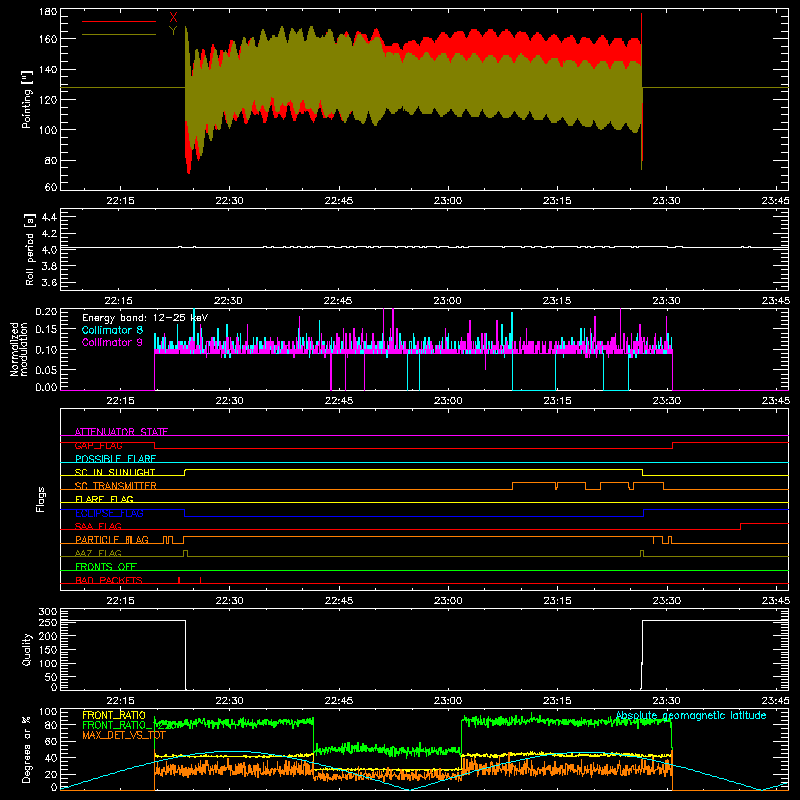
Task: Click the 'Flags' vertical axis title
Action: tap(41, 499)
